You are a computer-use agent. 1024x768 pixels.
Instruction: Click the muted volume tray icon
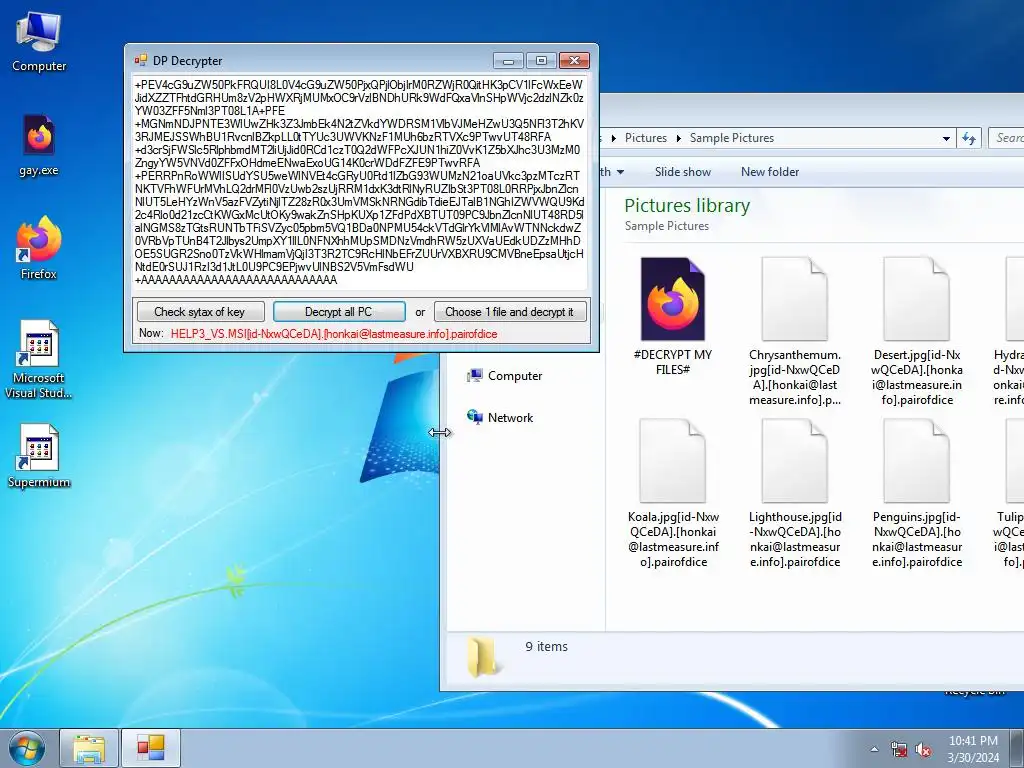[923, 749]
